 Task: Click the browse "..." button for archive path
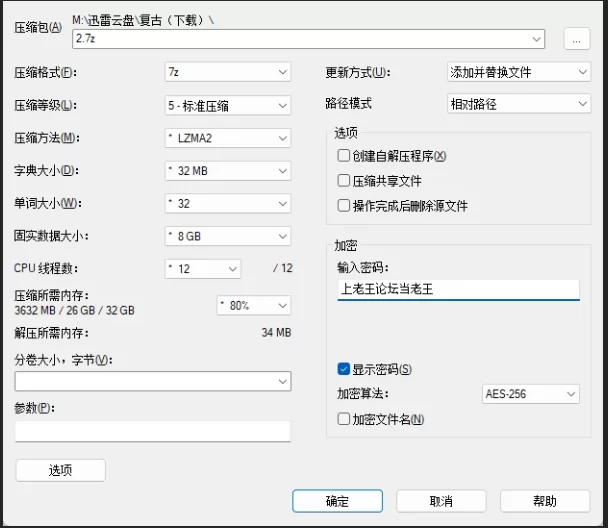(x=576, y=39)
